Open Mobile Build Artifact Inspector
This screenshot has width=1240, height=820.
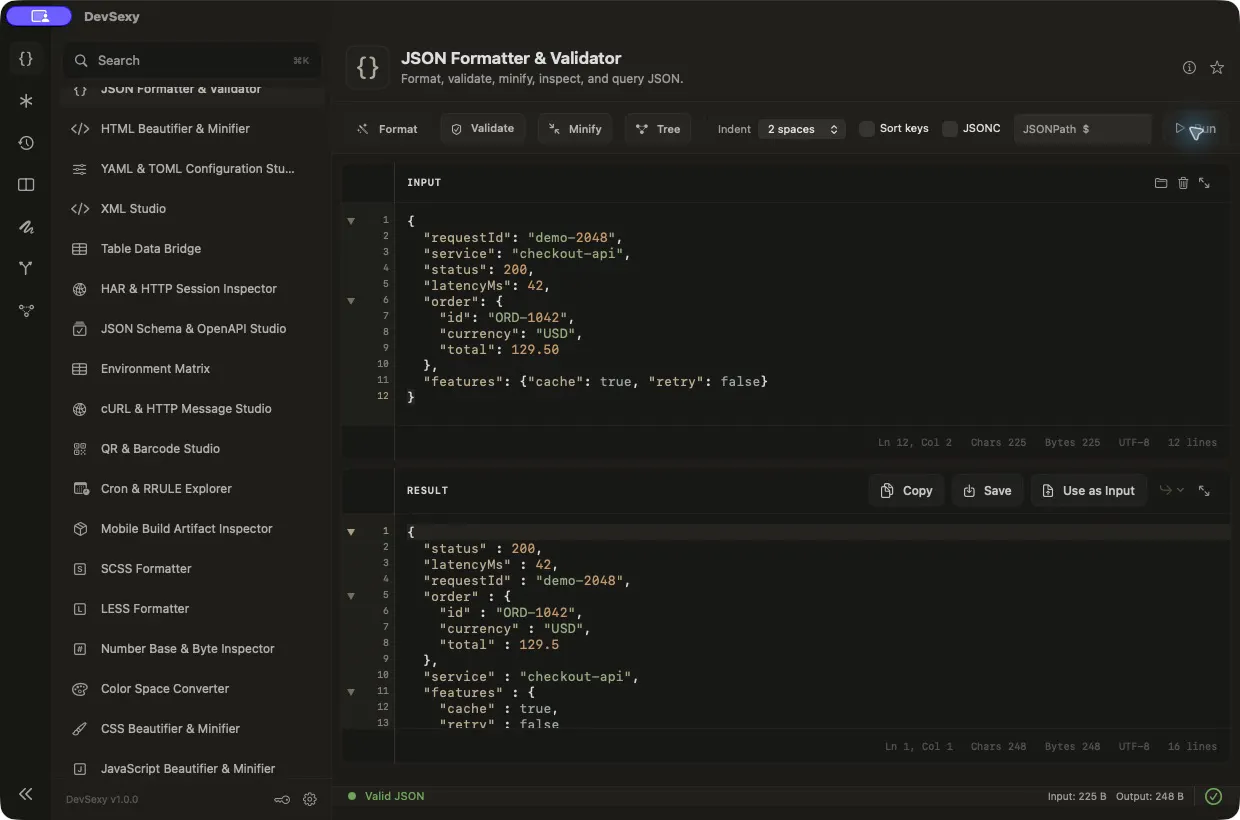click(192, 529)
